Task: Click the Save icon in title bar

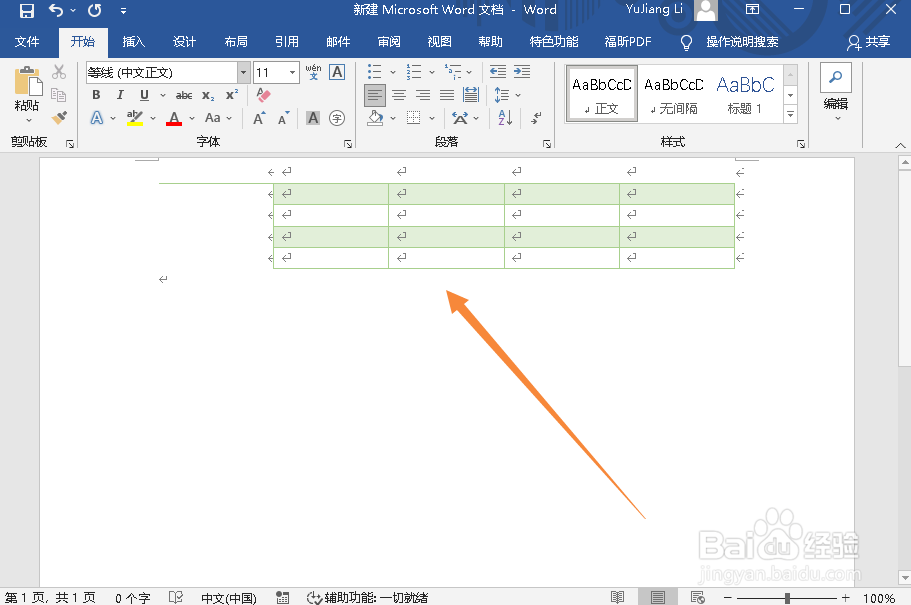Action: pyautogui.click(x=27, y=10)
